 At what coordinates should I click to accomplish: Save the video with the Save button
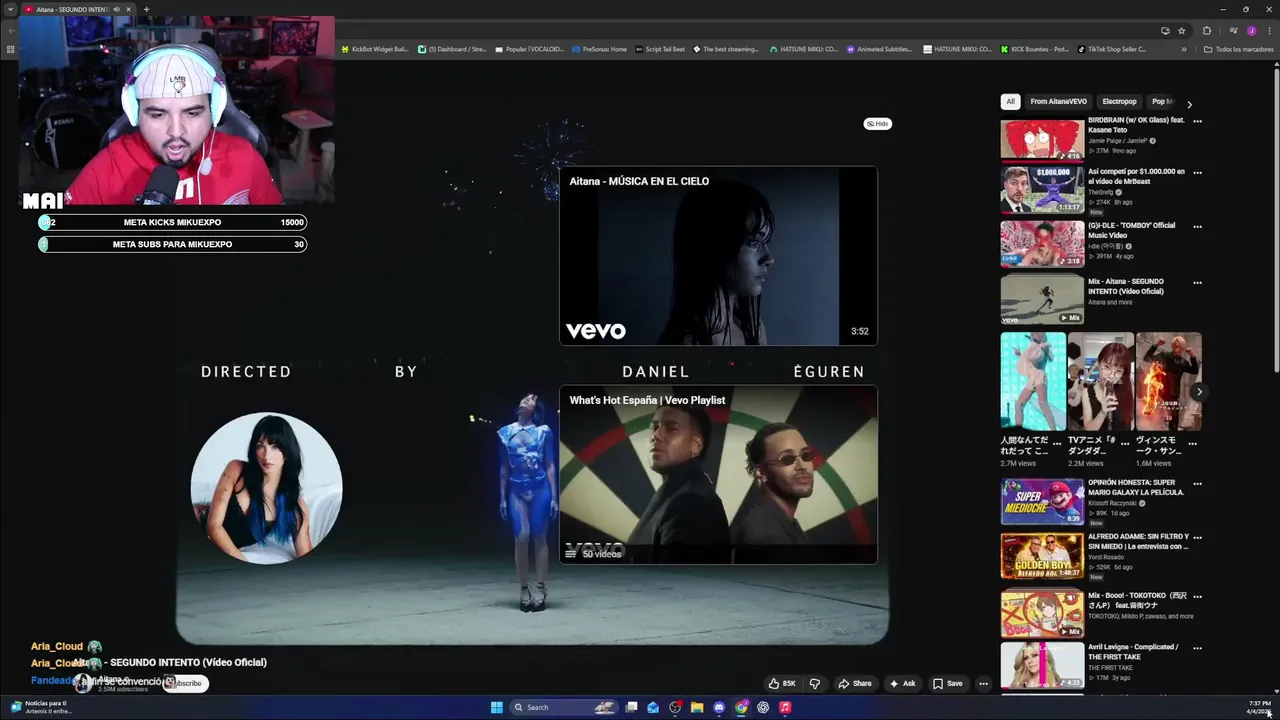(948, 683)
